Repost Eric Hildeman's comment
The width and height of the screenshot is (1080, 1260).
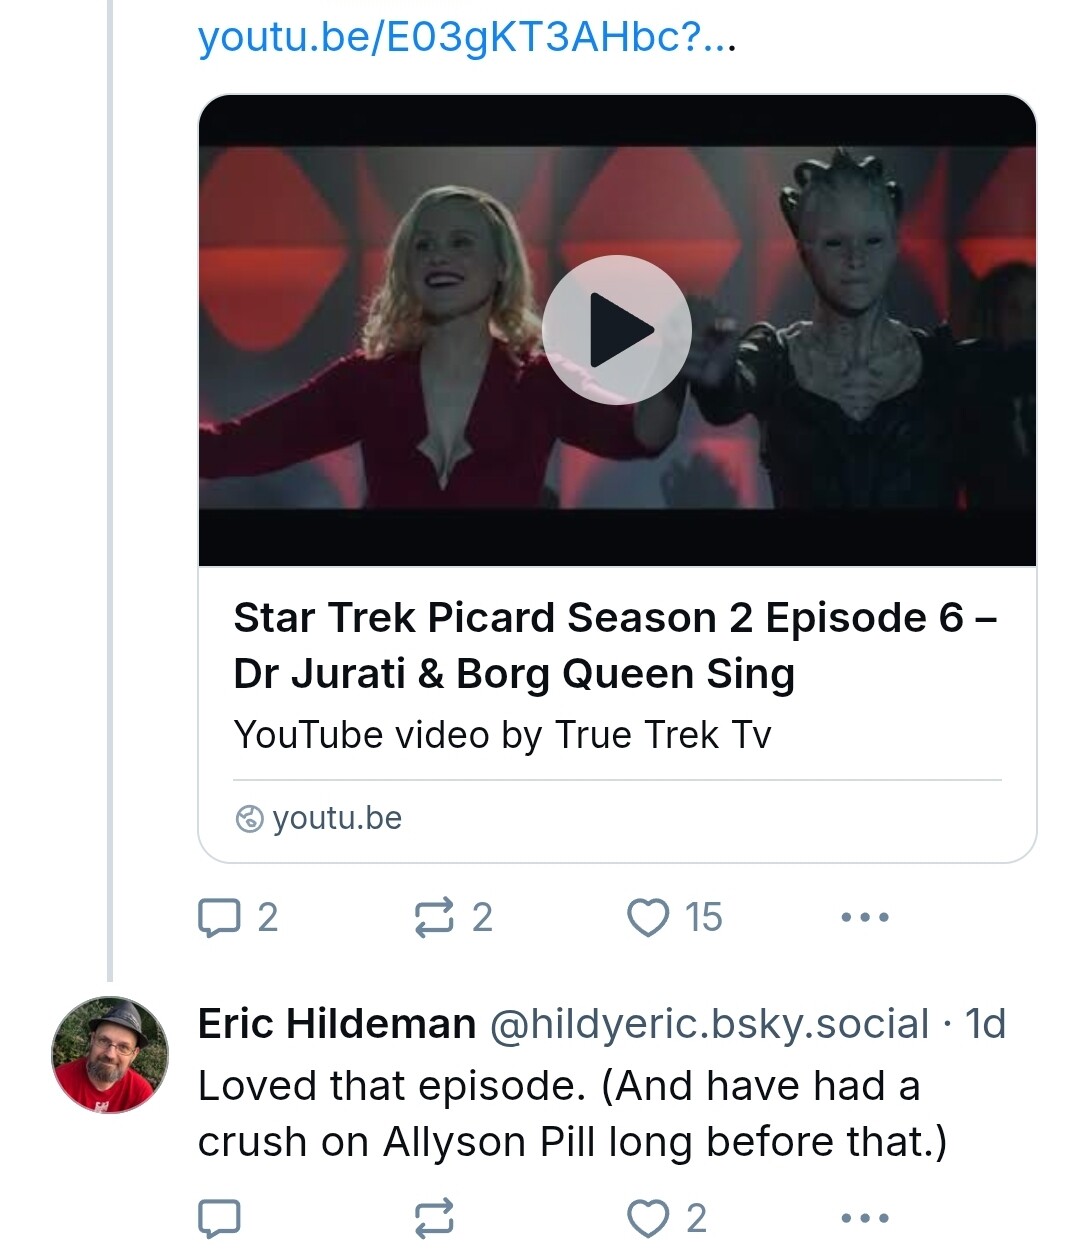[434, 1218]
